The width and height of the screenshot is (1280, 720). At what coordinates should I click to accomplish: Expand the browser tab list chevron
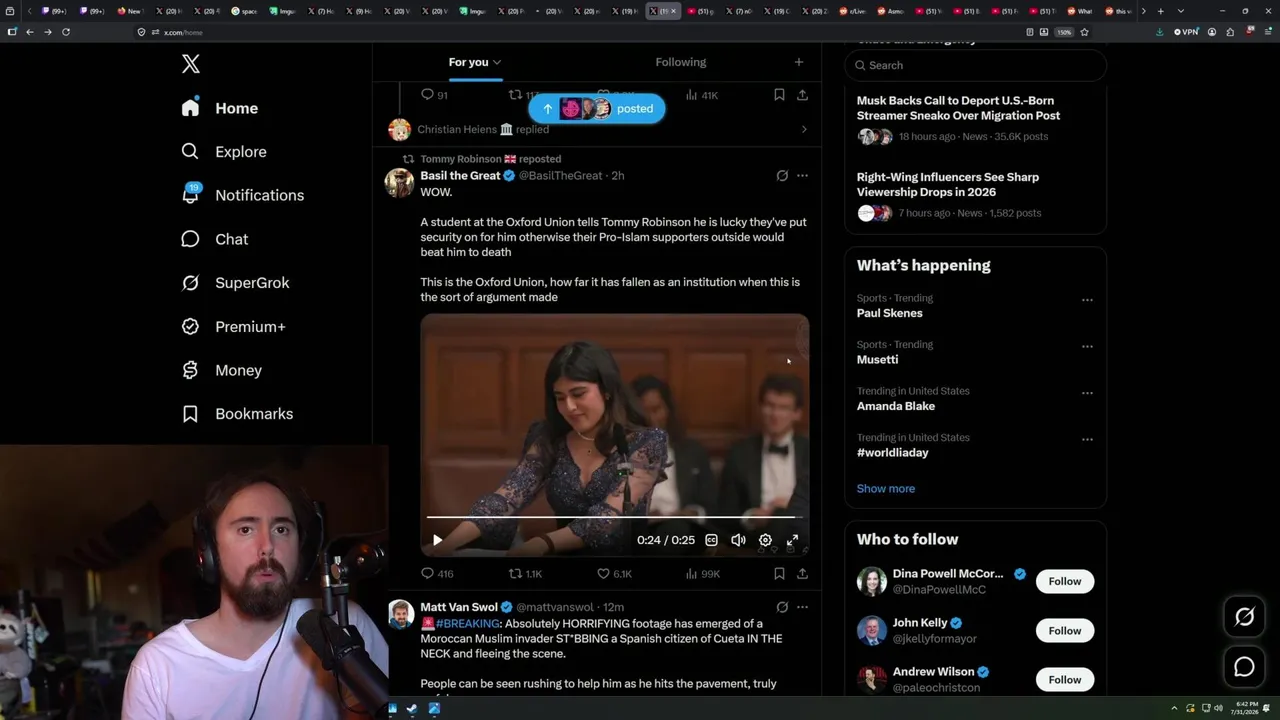click(1180, 11)
